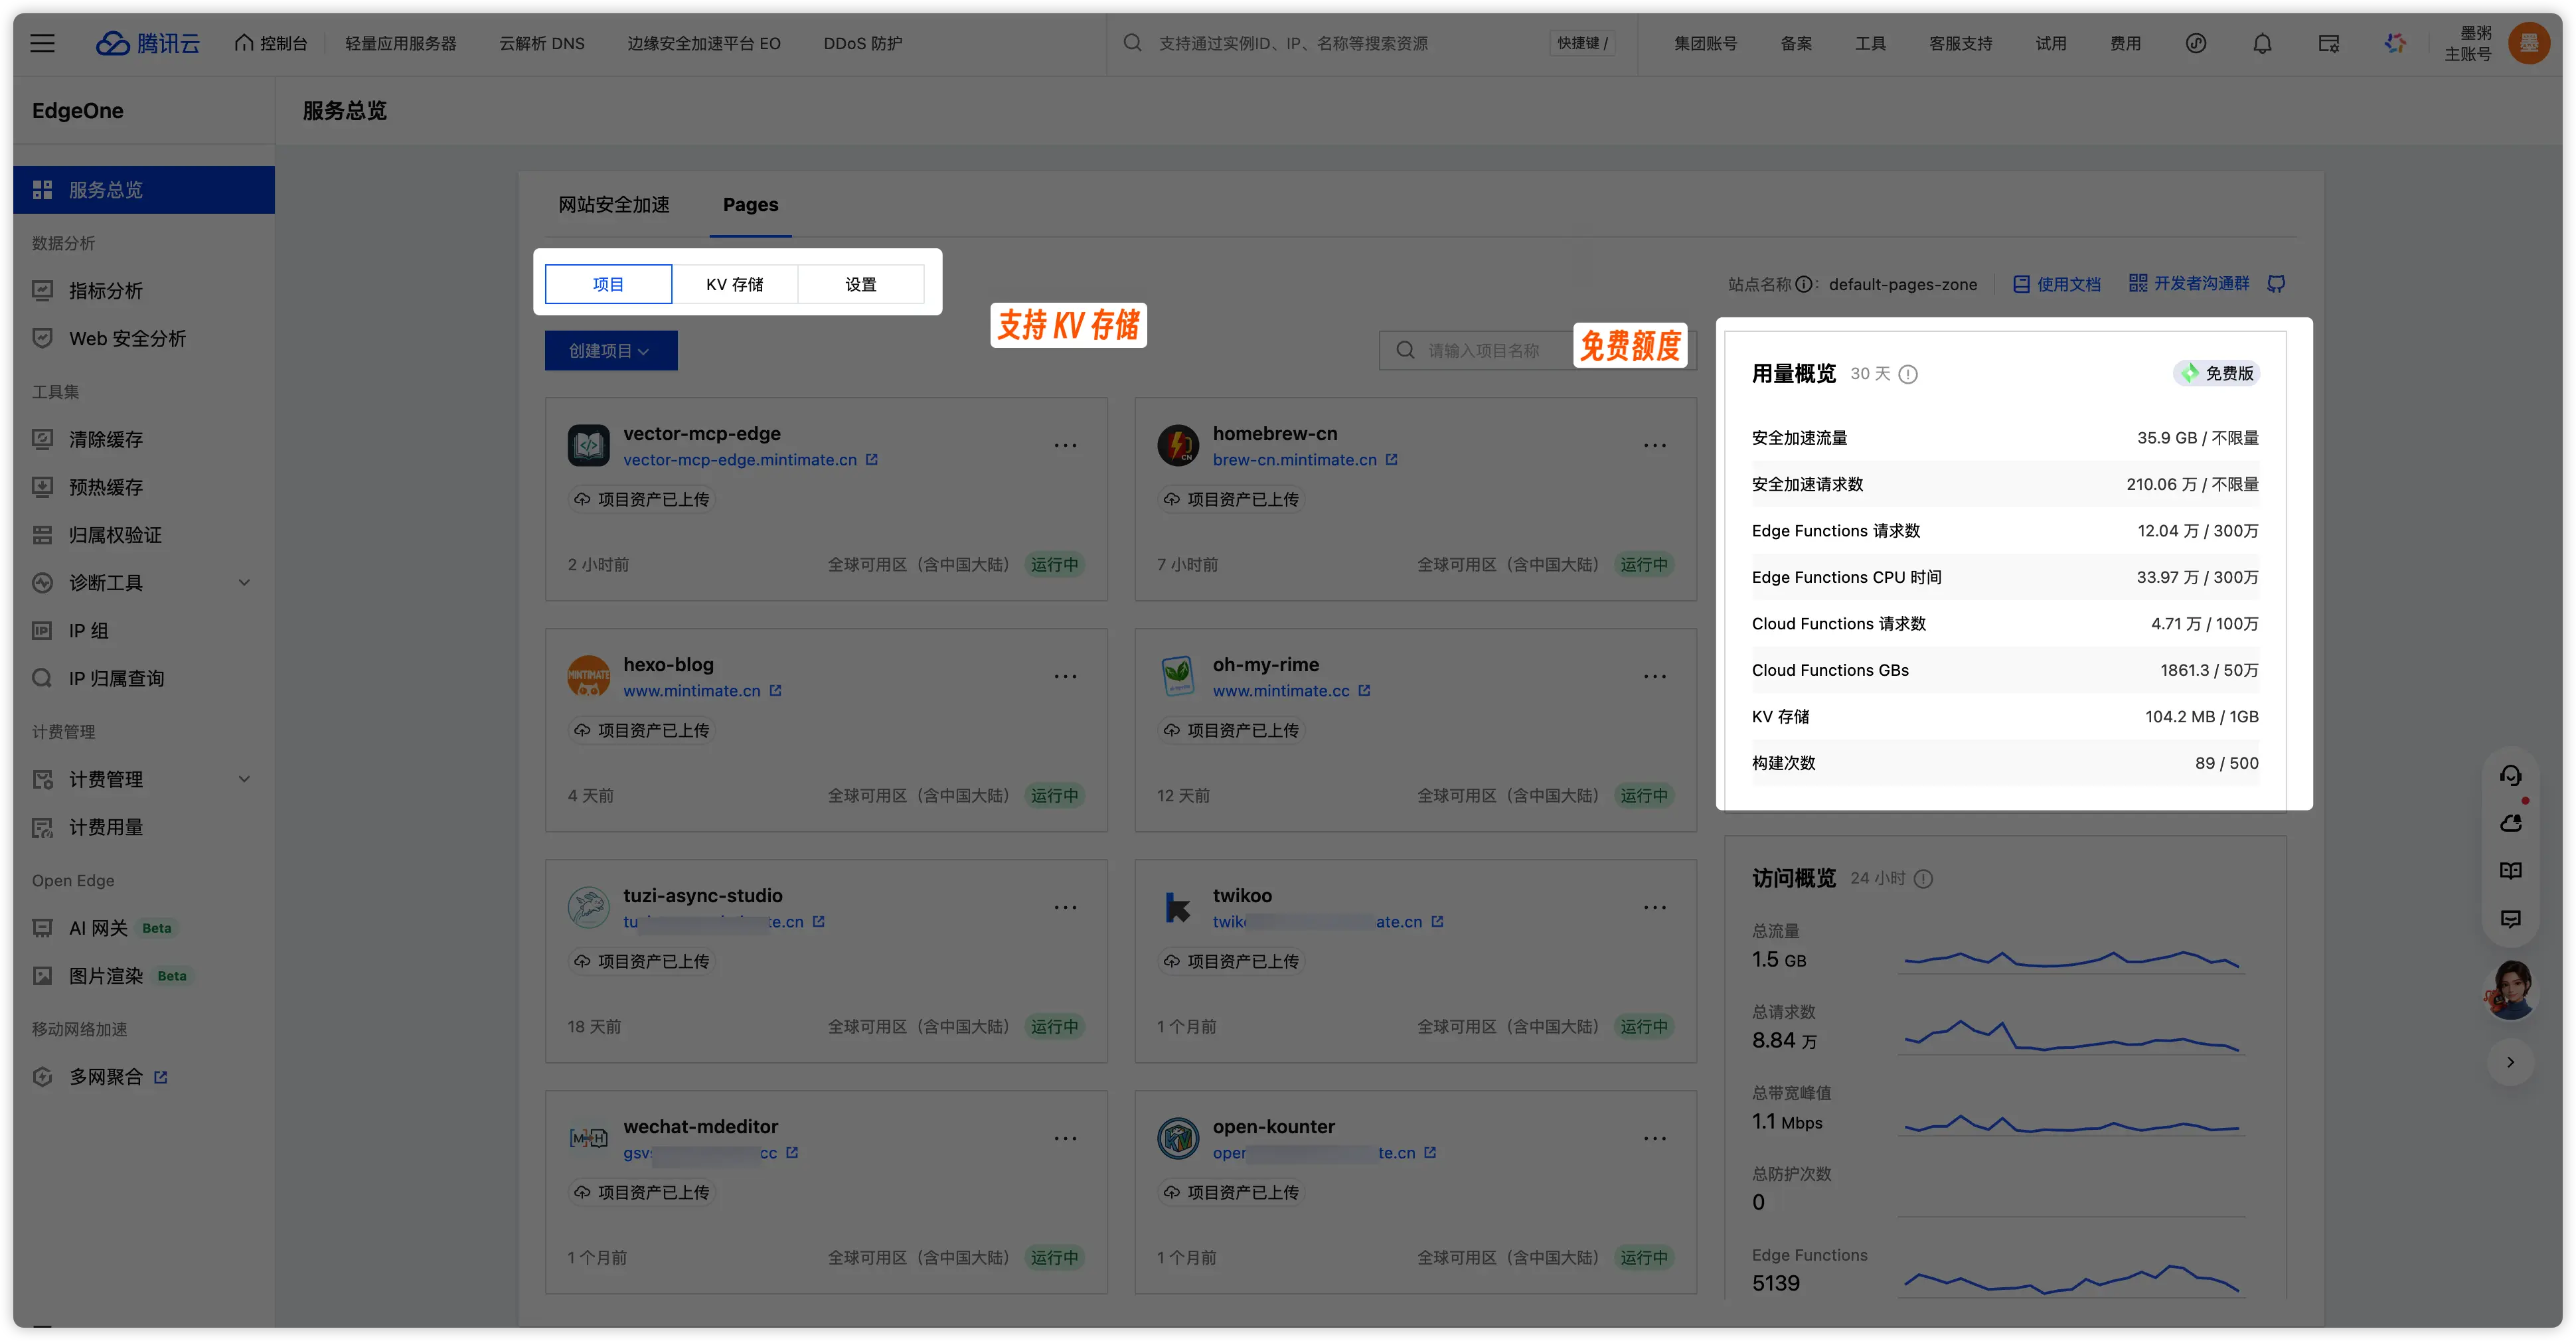The height and width of the screenshot is (1341, 2576).
Task: Click the community icon after 开发者沟通群
Action: coord(2276,284)
